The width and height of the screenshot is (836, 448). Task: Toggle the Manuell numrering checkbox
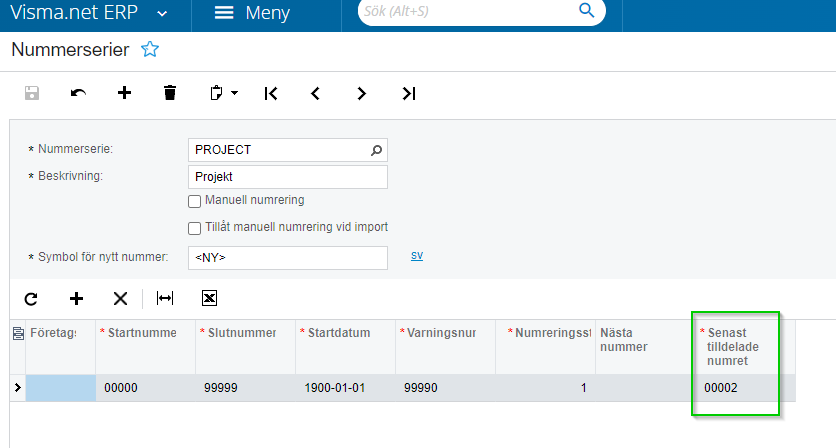coord(195,202)
